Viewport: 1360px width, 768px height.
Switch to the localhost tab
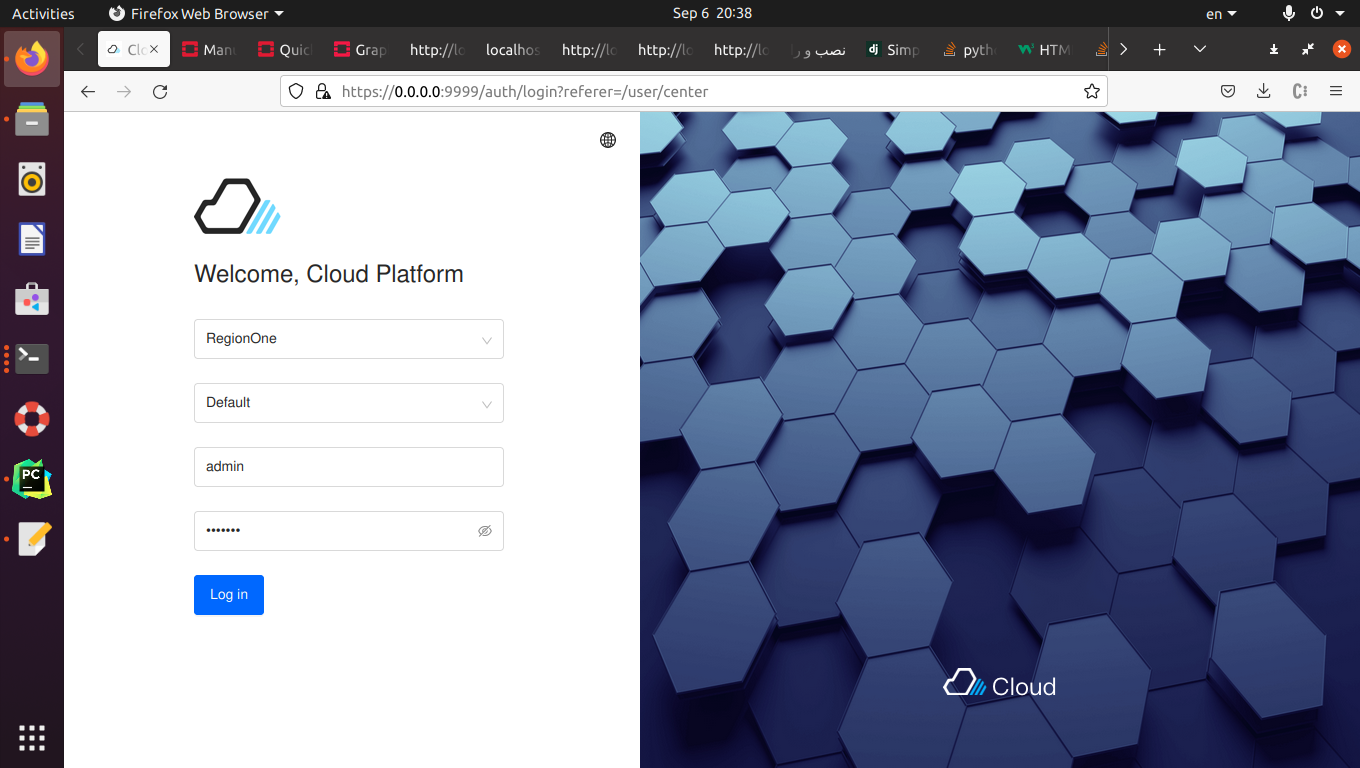click(x=512, y=49)
